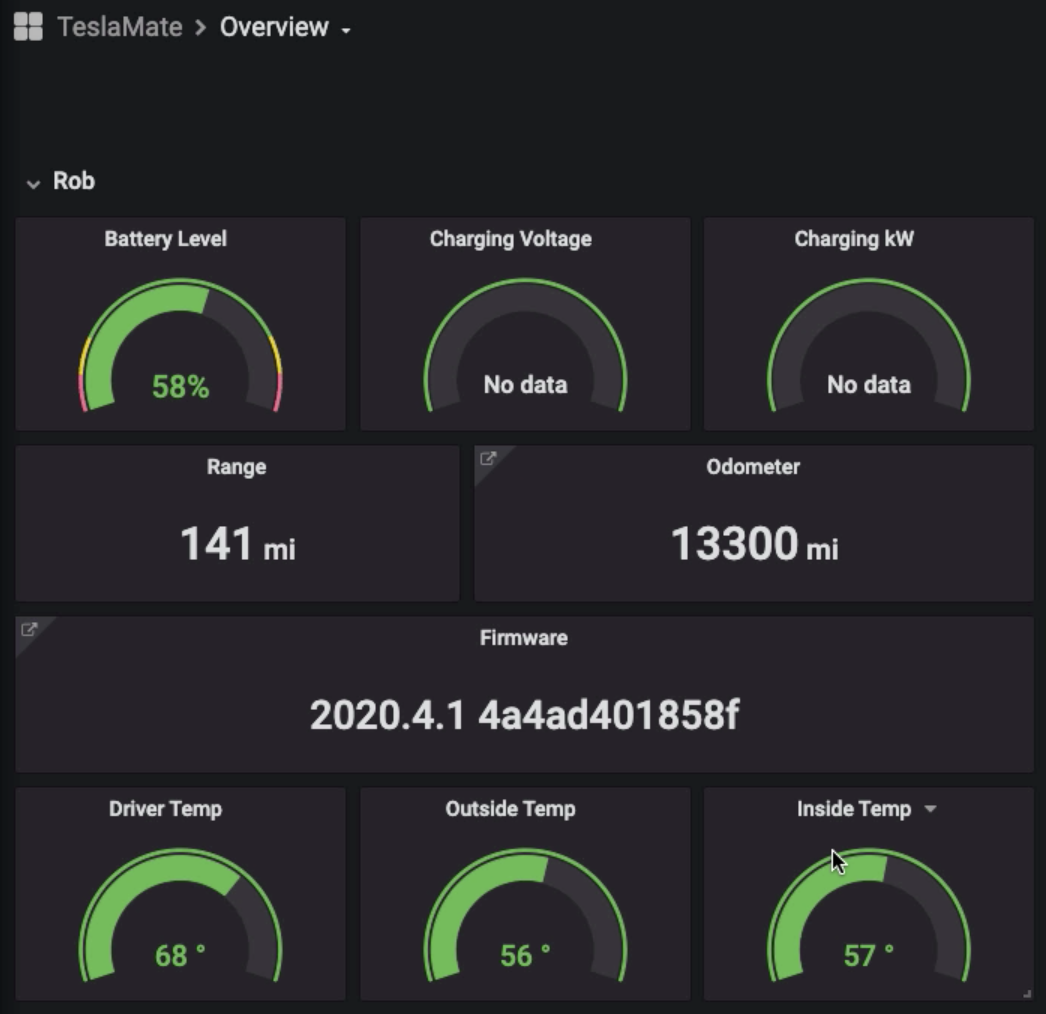Open the Inside Temp panel menu arrow
The image size is (1046, 1014).
click(x=930, y=809)
